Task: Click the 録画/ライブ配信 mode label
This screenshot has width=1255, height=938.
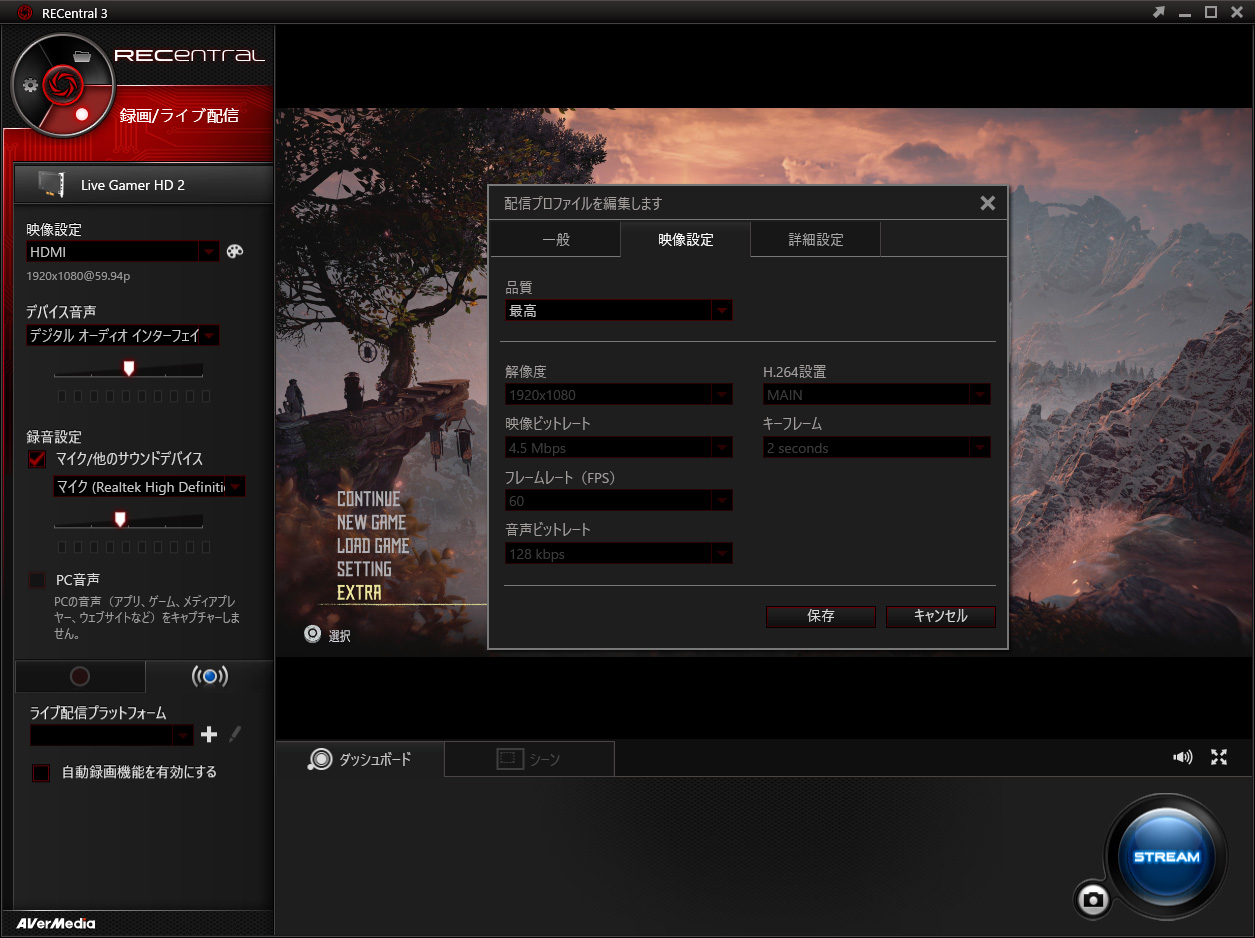Action: [x=179, y=115]
